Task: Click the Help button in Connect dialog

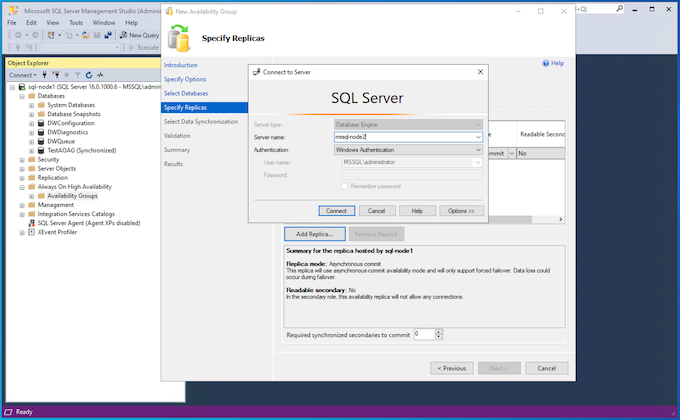Action: (417, 211)
